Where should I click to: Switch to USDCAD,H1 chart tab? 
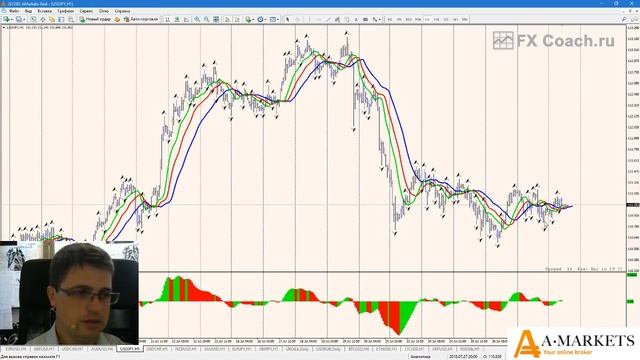[73, 349]
